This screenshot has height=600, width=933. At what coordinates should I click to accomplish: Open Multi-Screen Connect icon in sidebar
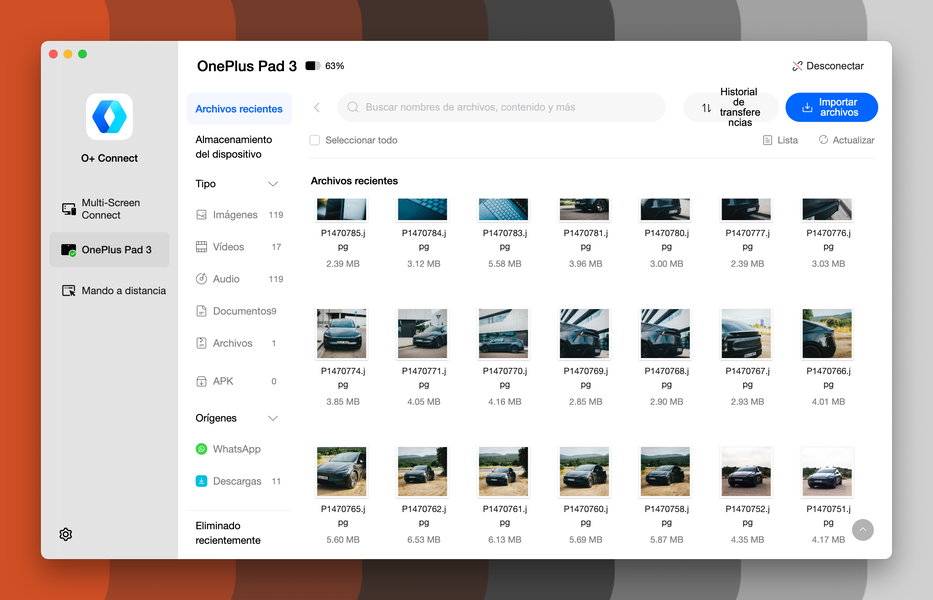69,209
